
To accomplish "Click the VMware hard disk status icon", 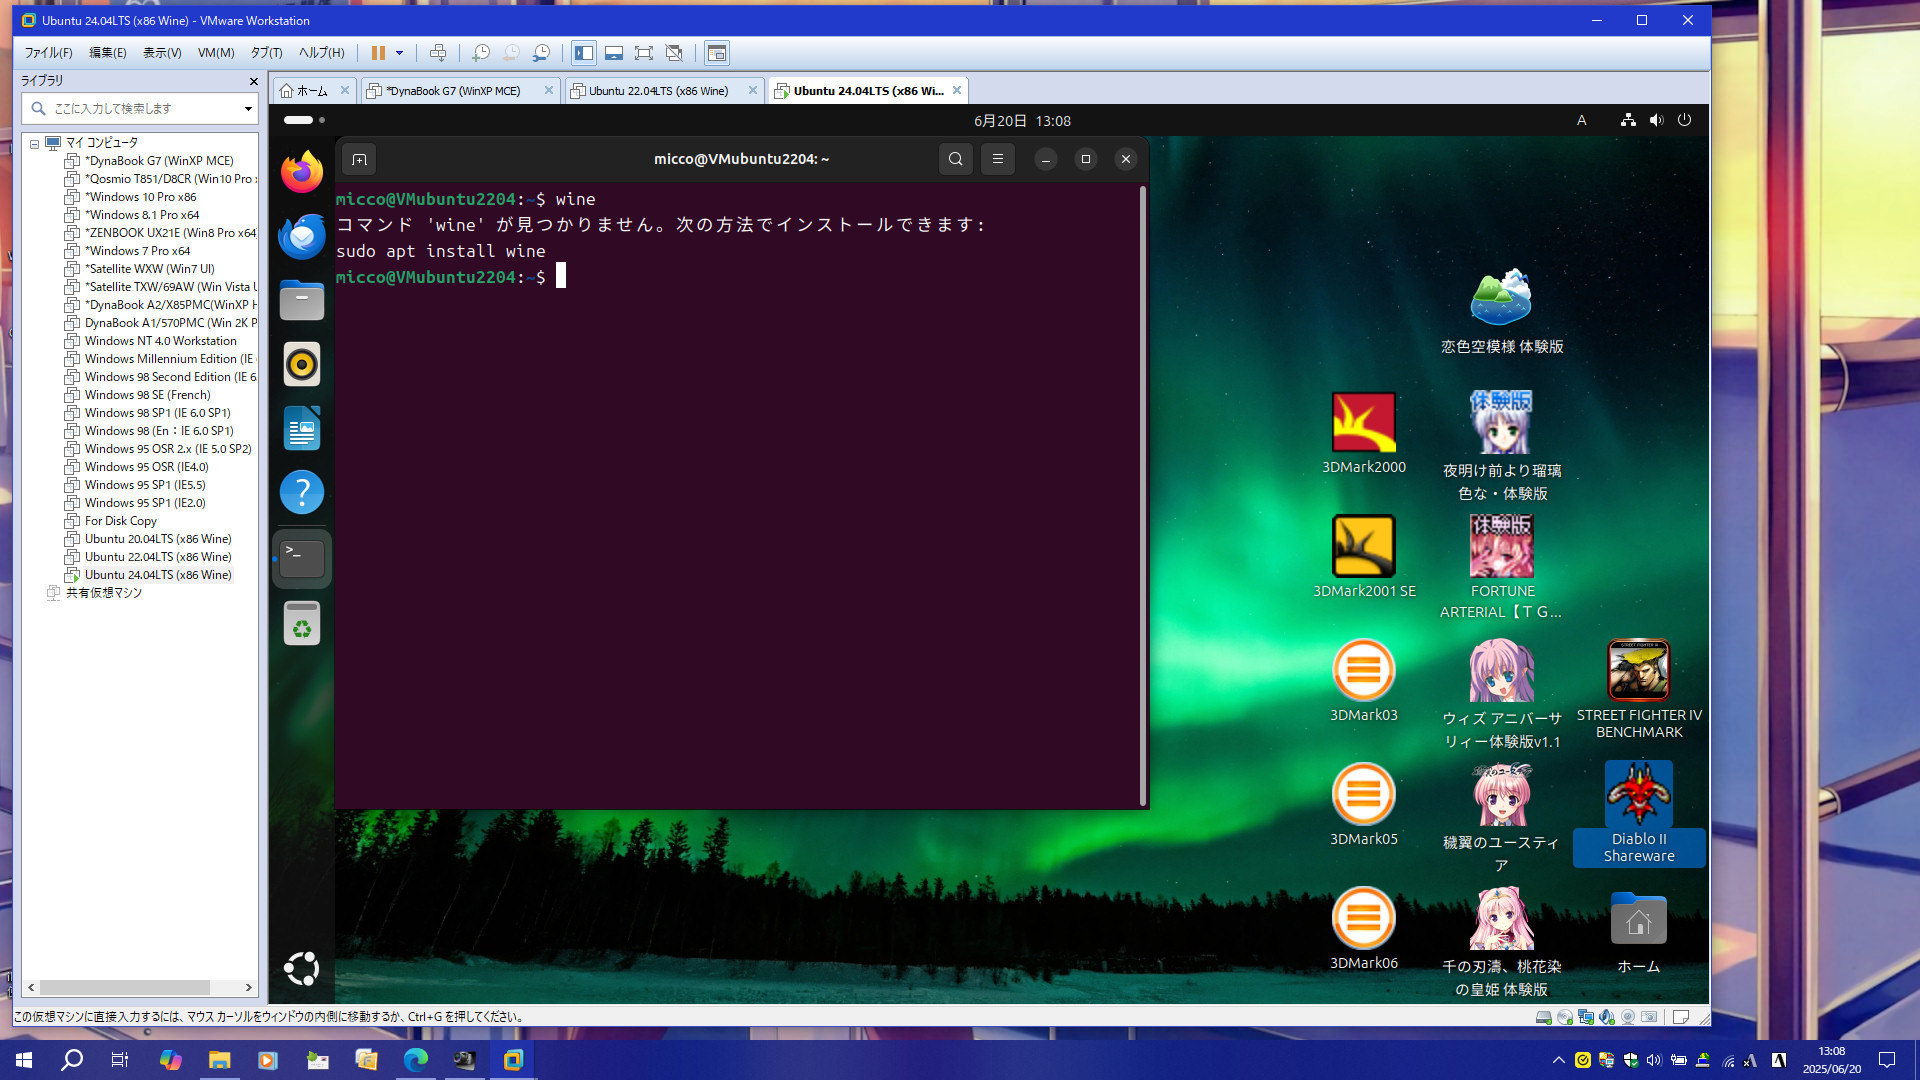I will point(1543,1017).
